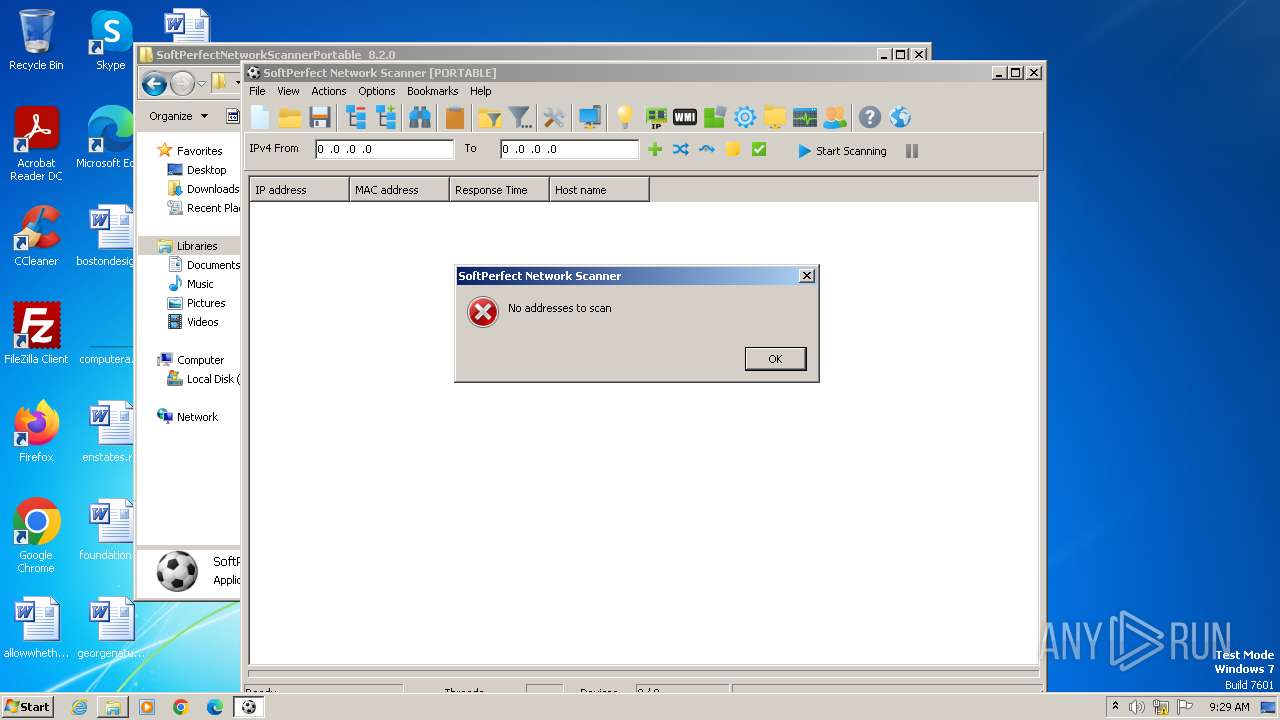Click the clipboard Paste icon

[x=455, y=118]
